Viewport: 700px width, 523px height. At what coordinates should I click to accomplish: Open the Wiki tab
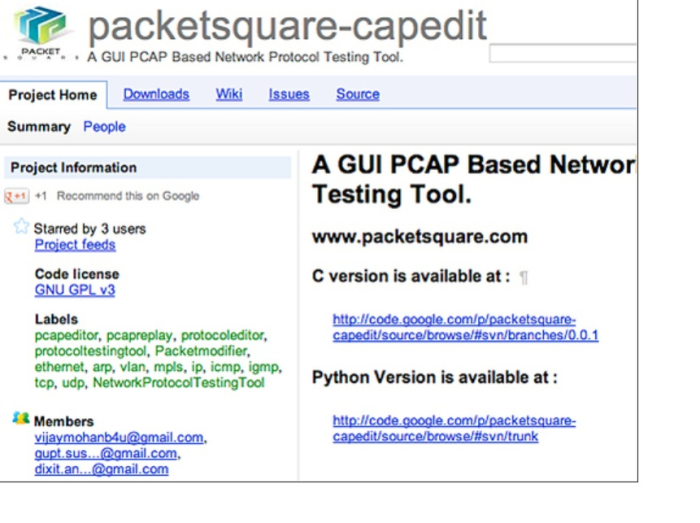pos(229,94)
